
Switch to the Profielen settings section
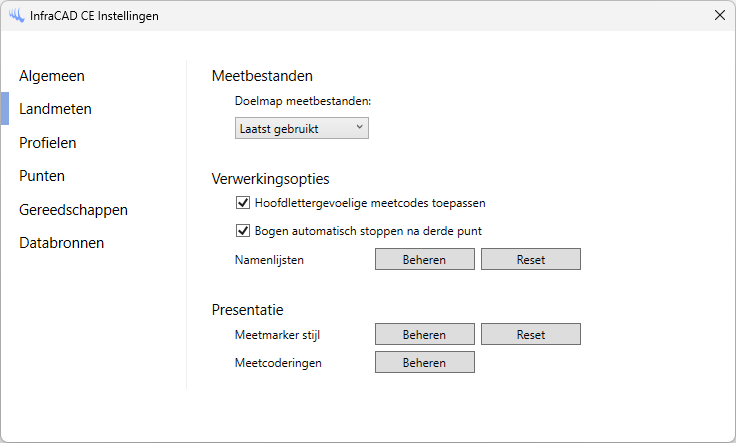pos(48,142)
